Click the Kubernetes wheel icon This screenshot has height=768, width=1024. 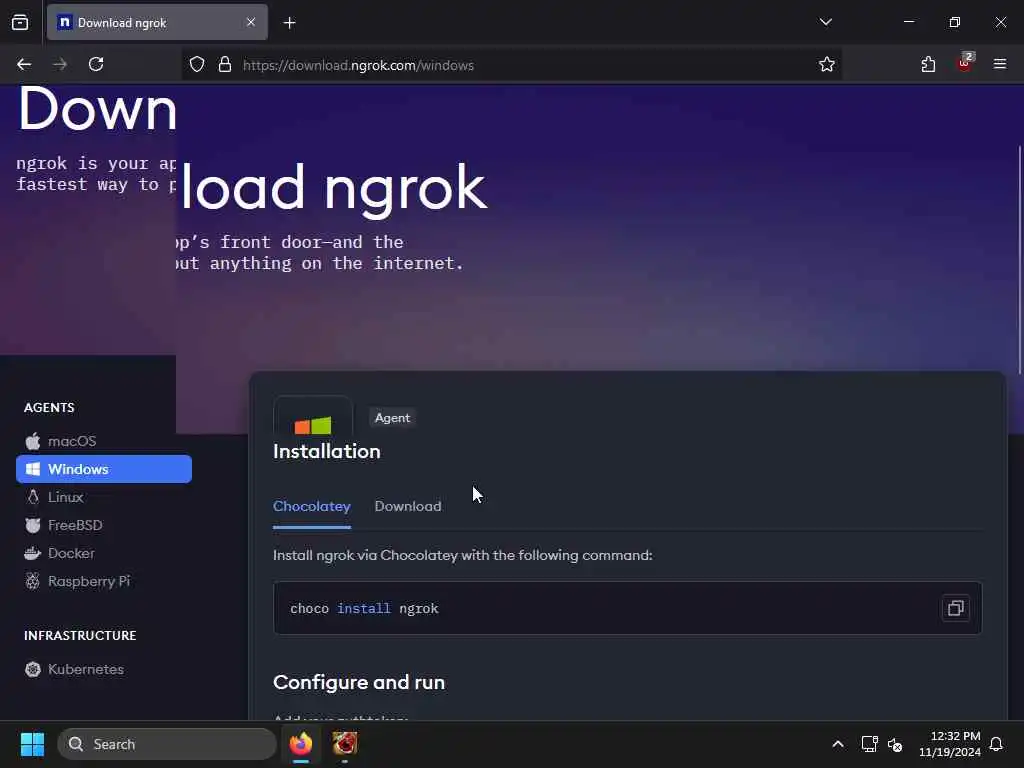pos(33,669)
